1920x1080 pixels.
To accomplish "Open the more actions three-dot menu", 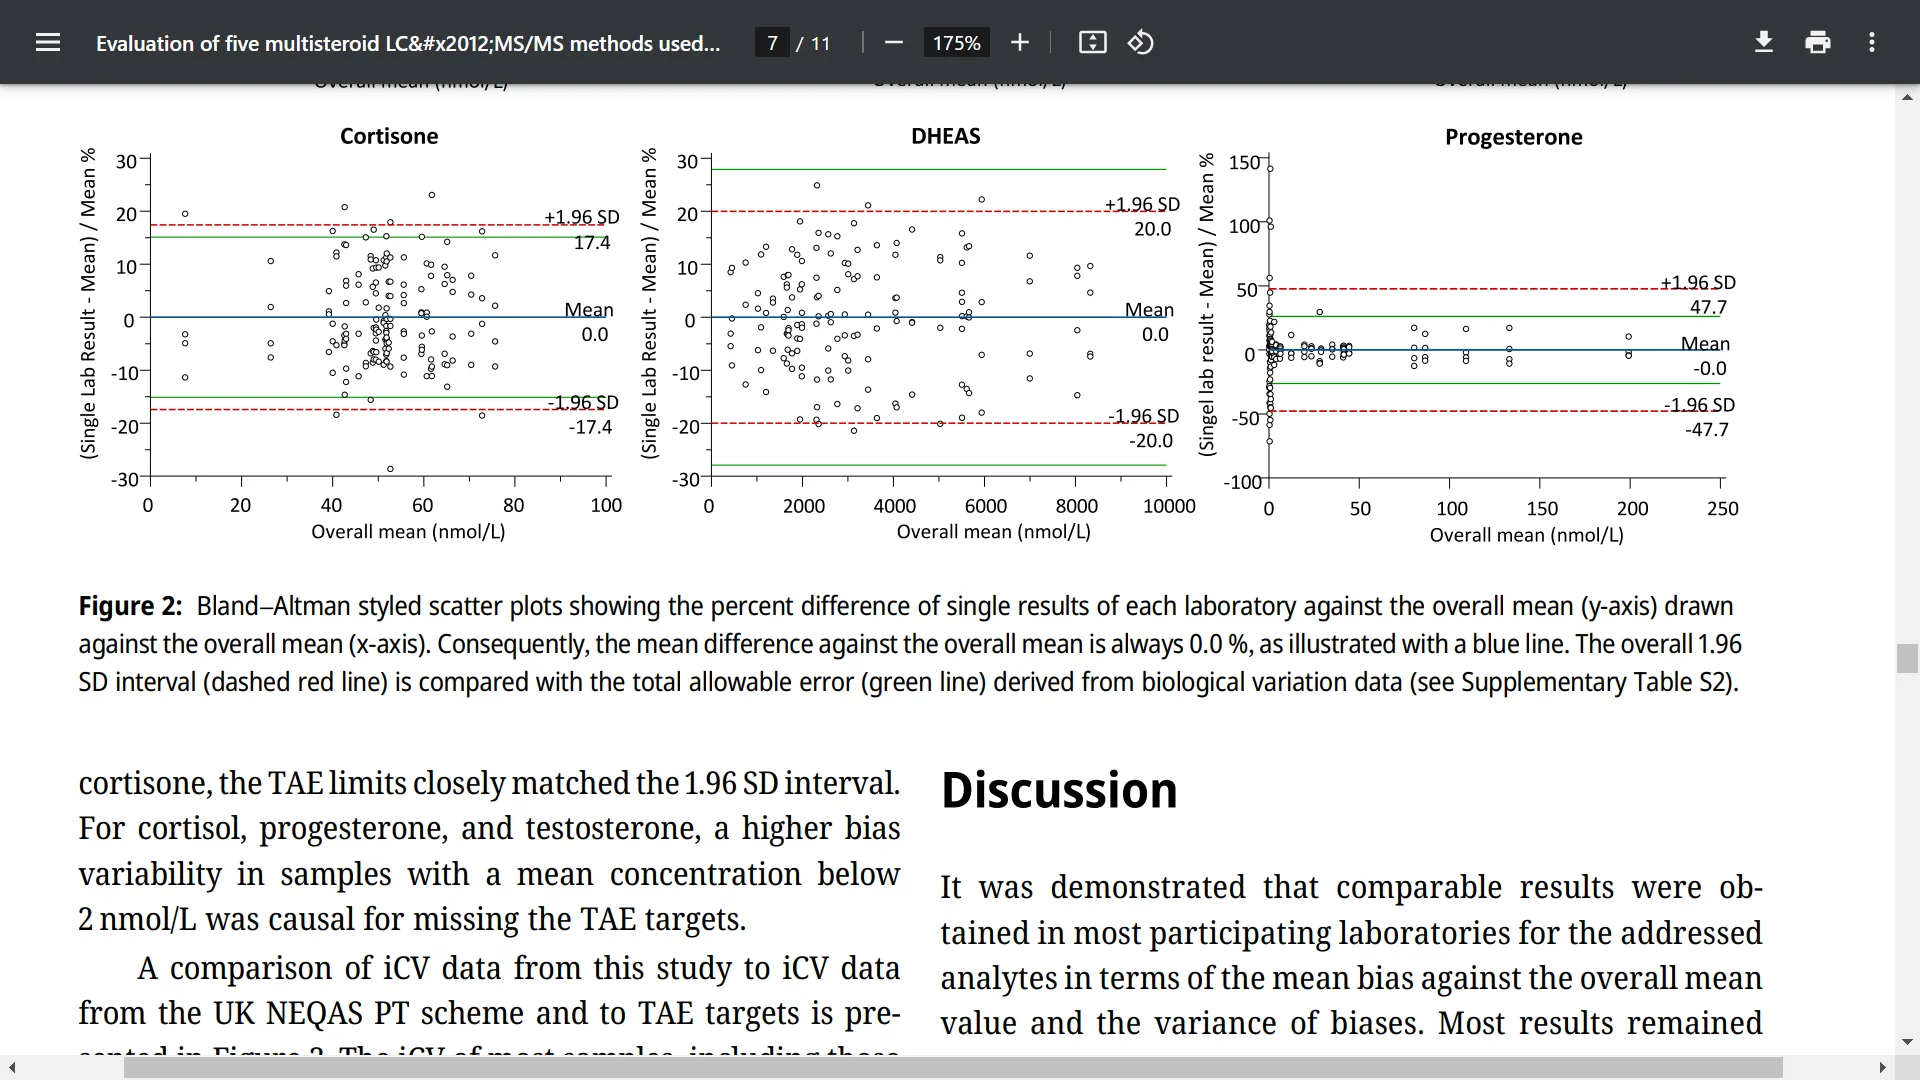I will (1872, 43).
